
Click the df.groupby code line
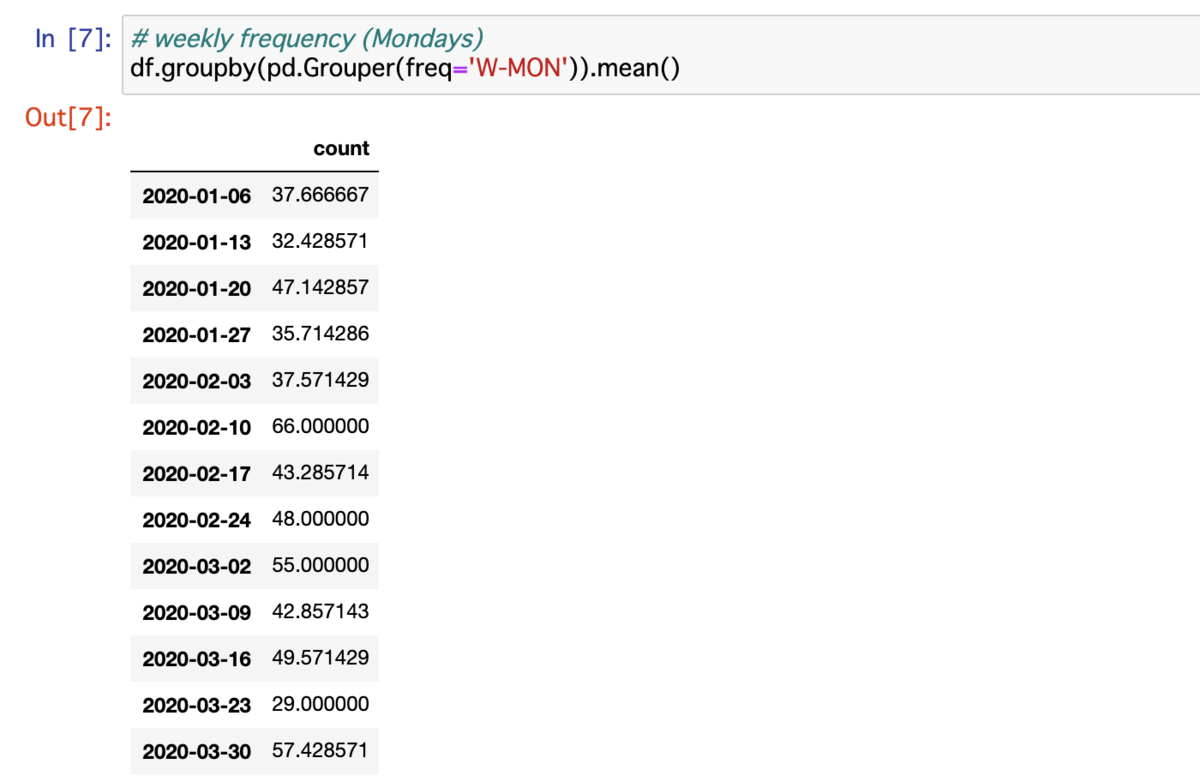click(405, 71)
